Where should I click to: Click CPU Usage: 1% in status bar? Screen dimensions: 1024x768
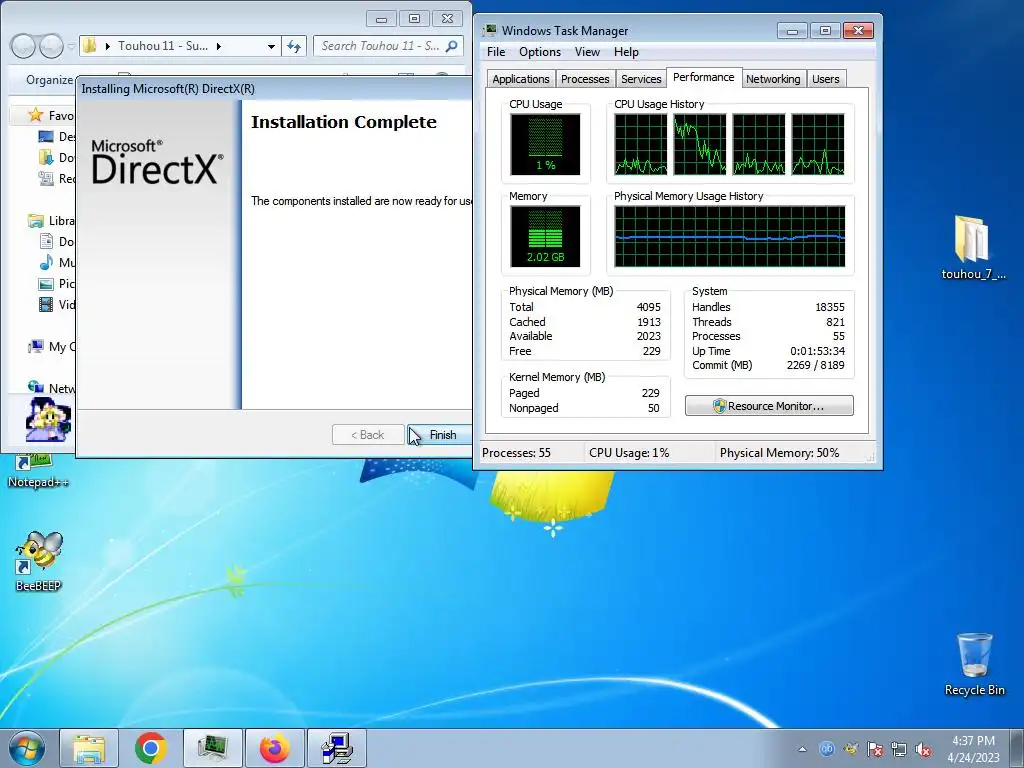629,453
